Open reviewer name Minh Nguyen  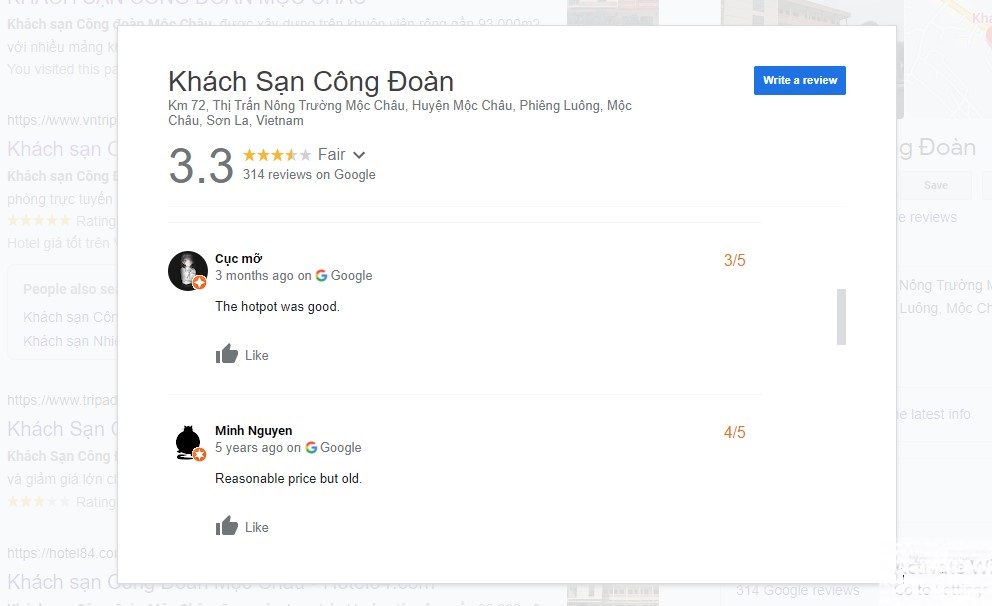coord(253,431)
